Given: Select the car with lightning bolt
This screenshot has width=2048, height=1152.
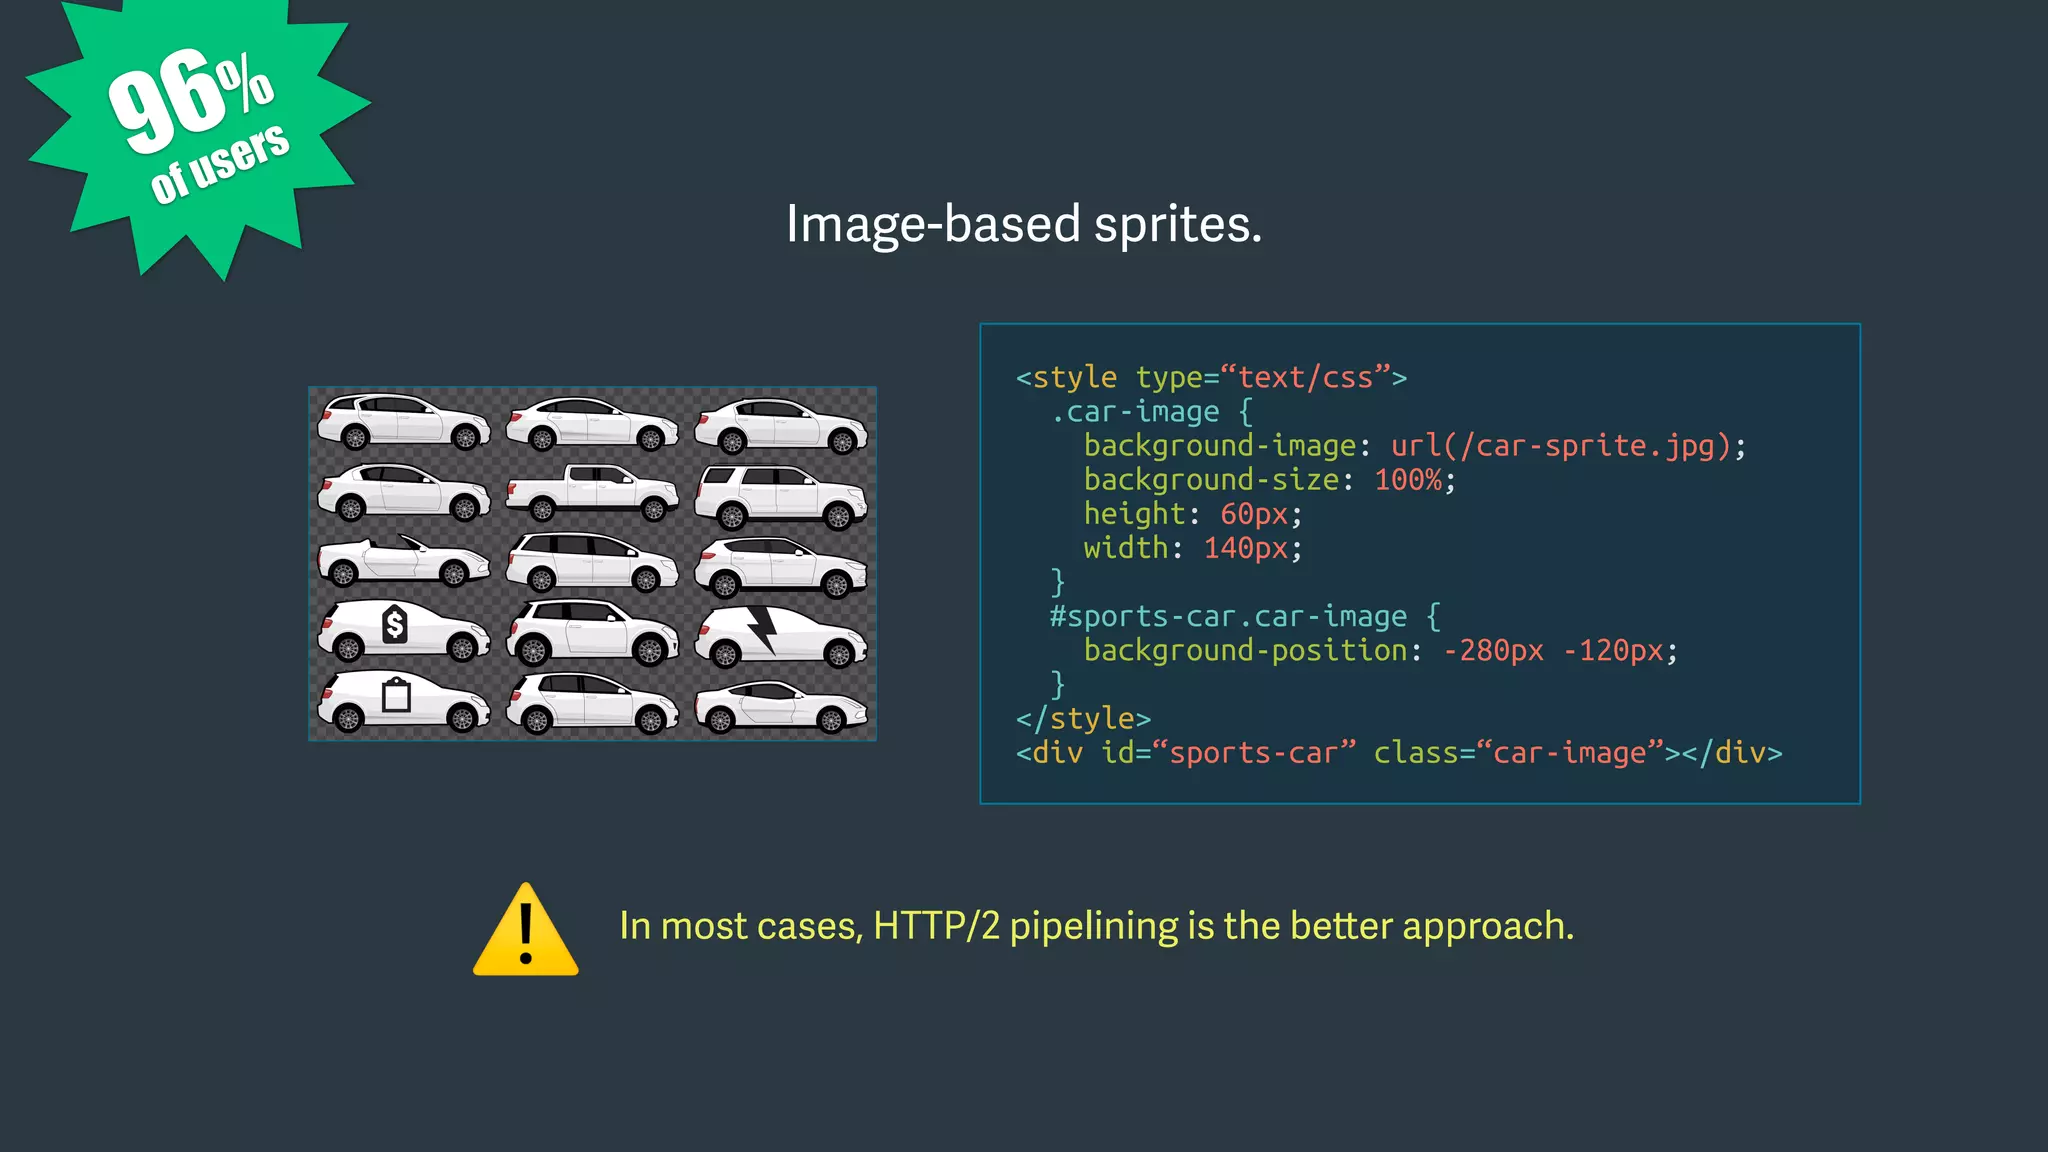Looking at the screenshot, I should pyautogui.click(x=781, y=636).
